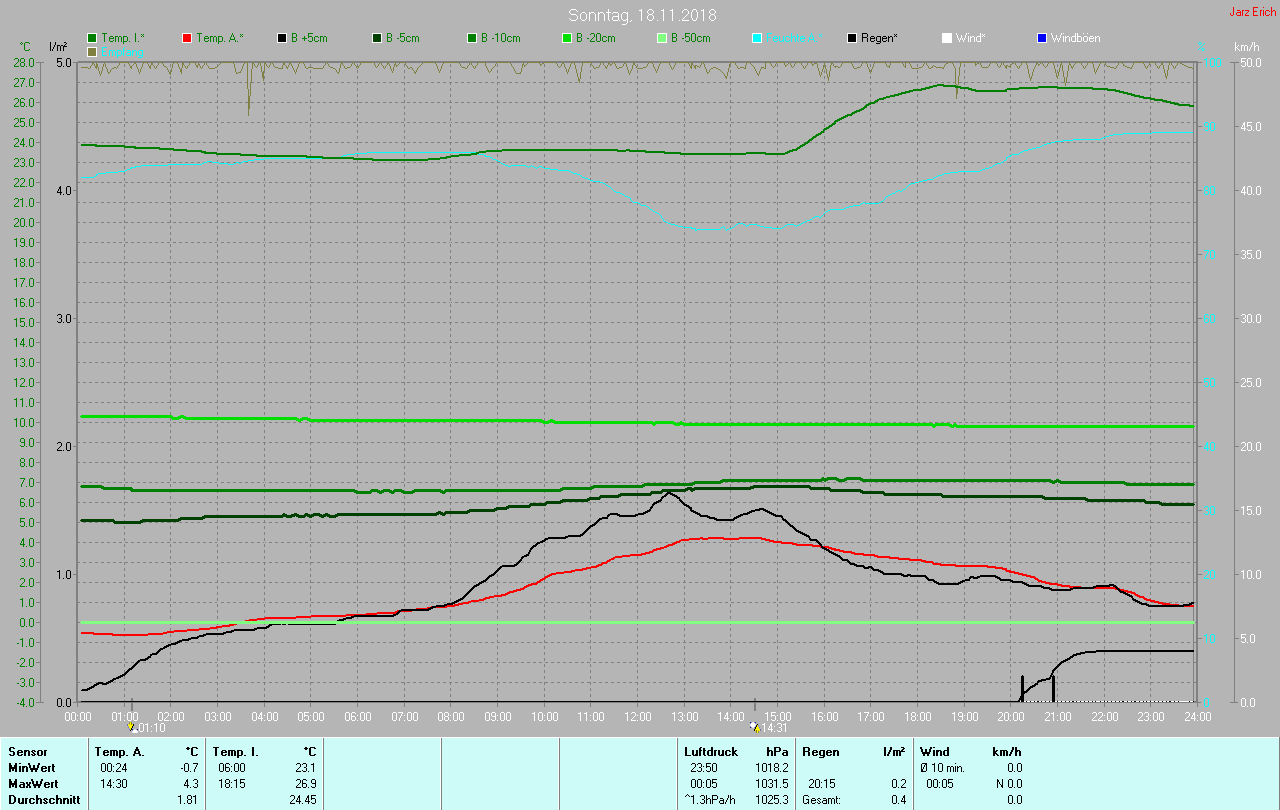Screen dimensions: 1280x810
Task: Click the title 'Sonntag, 18.11.2018'
Action: coord(642,15)
